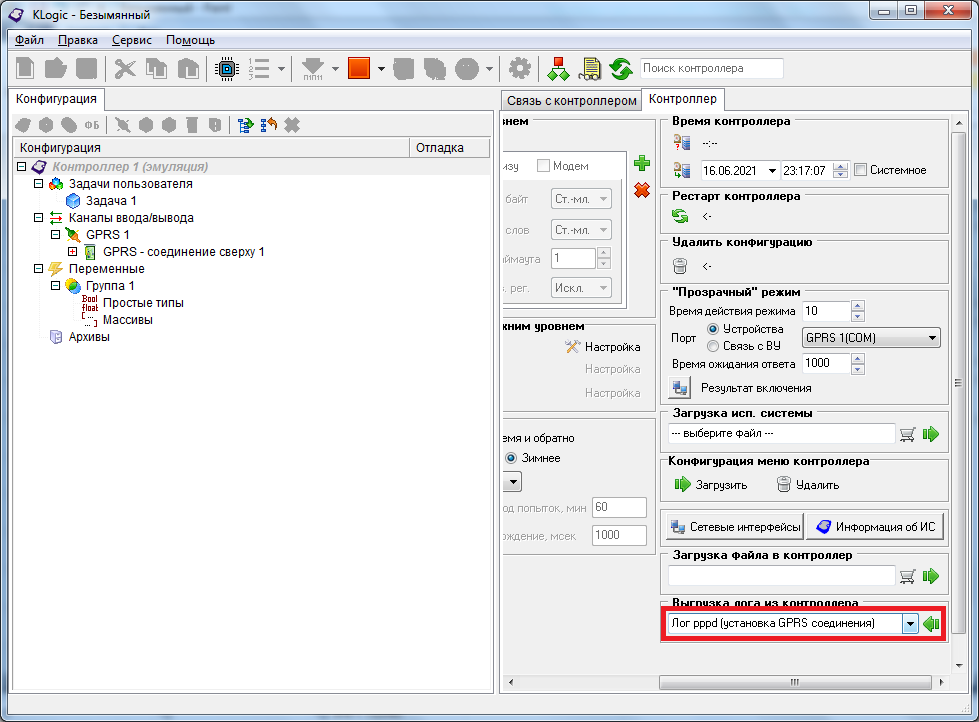979x722 pixels.
Task: Click the Информация об ИС button
Action: 876,527
